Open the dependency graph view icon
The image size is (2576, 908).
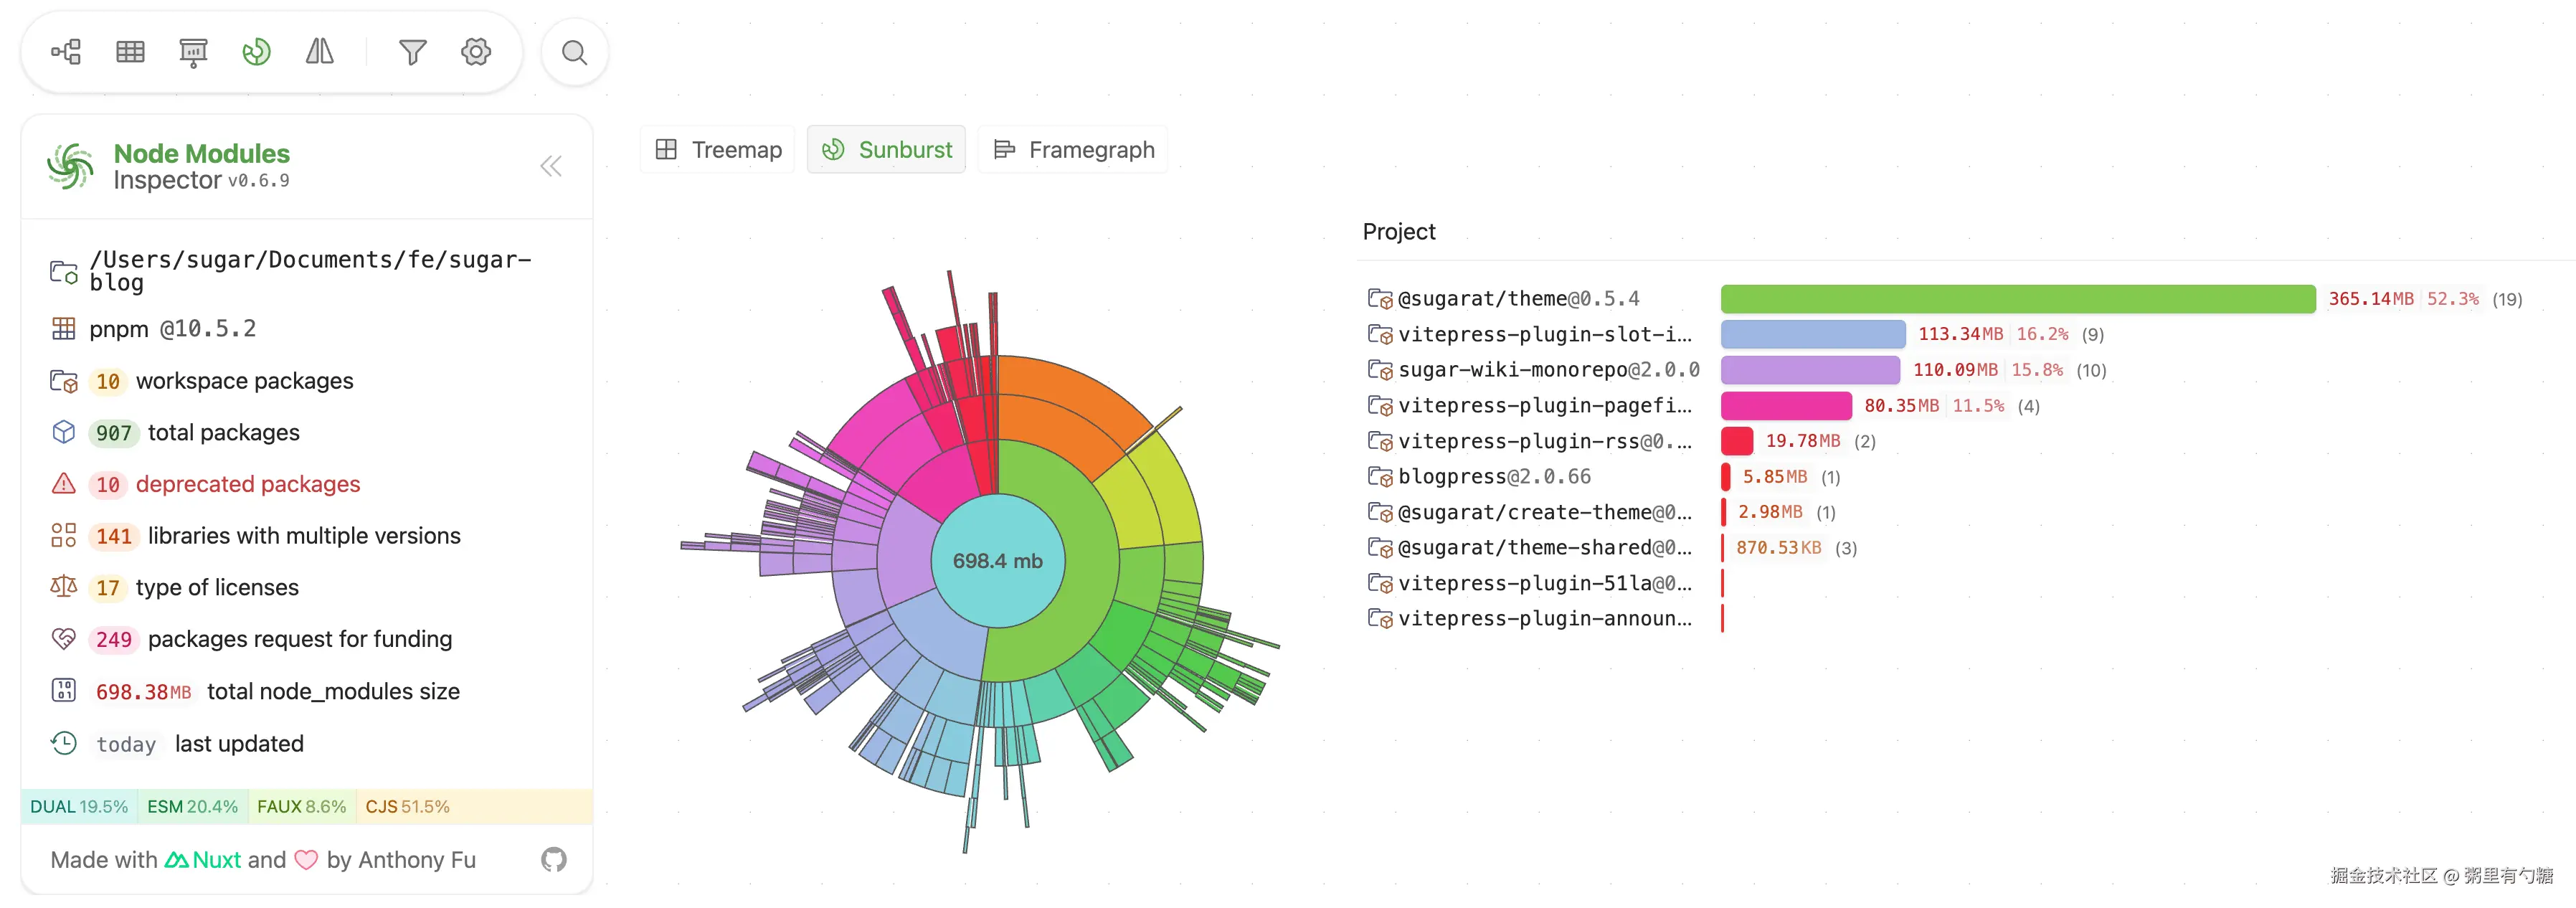66,52
